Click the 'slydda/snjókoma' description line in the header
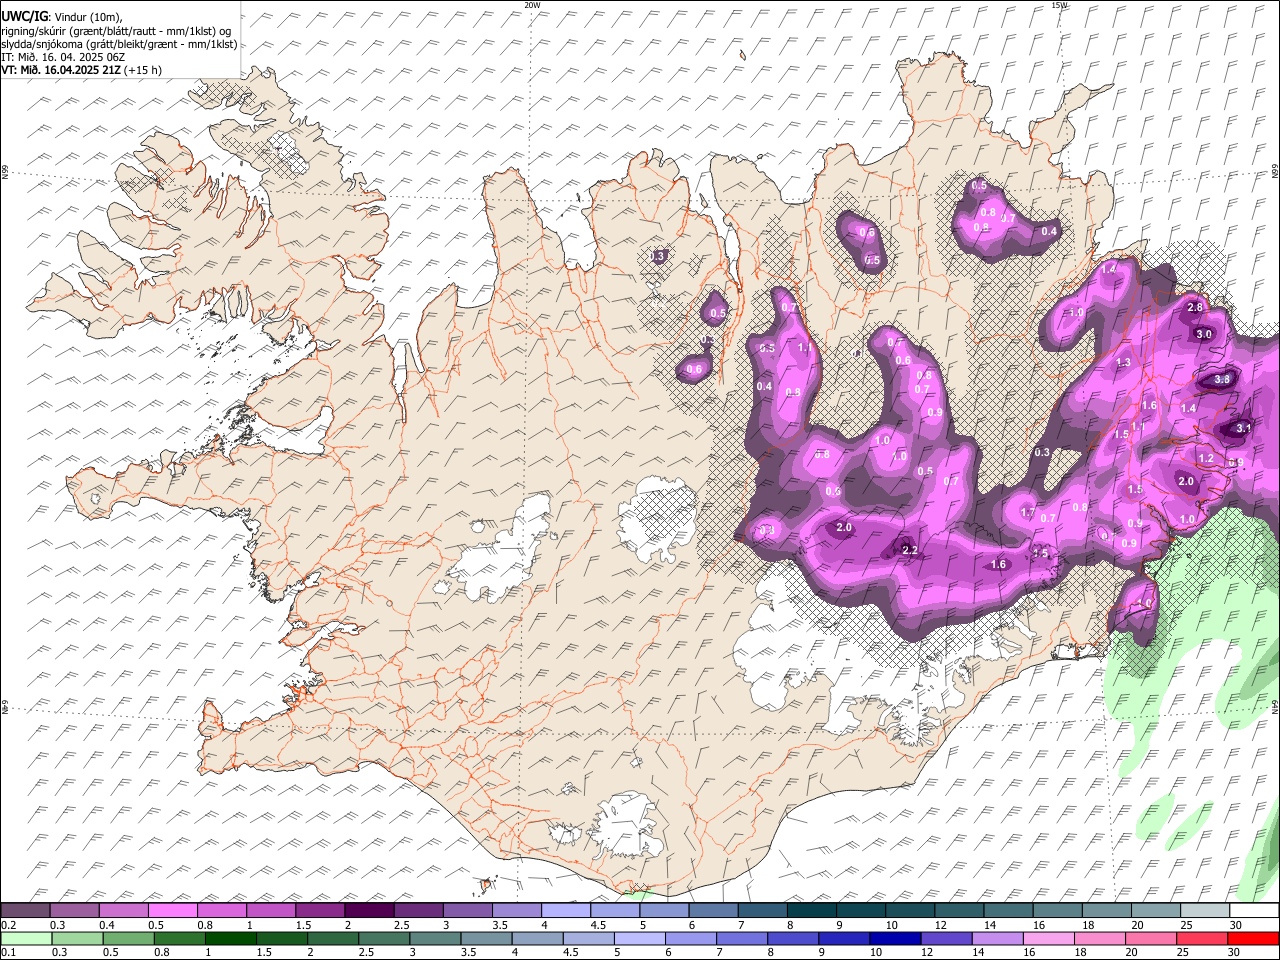The width and height of the screenshot is (1280, 960). click(119, 44)
